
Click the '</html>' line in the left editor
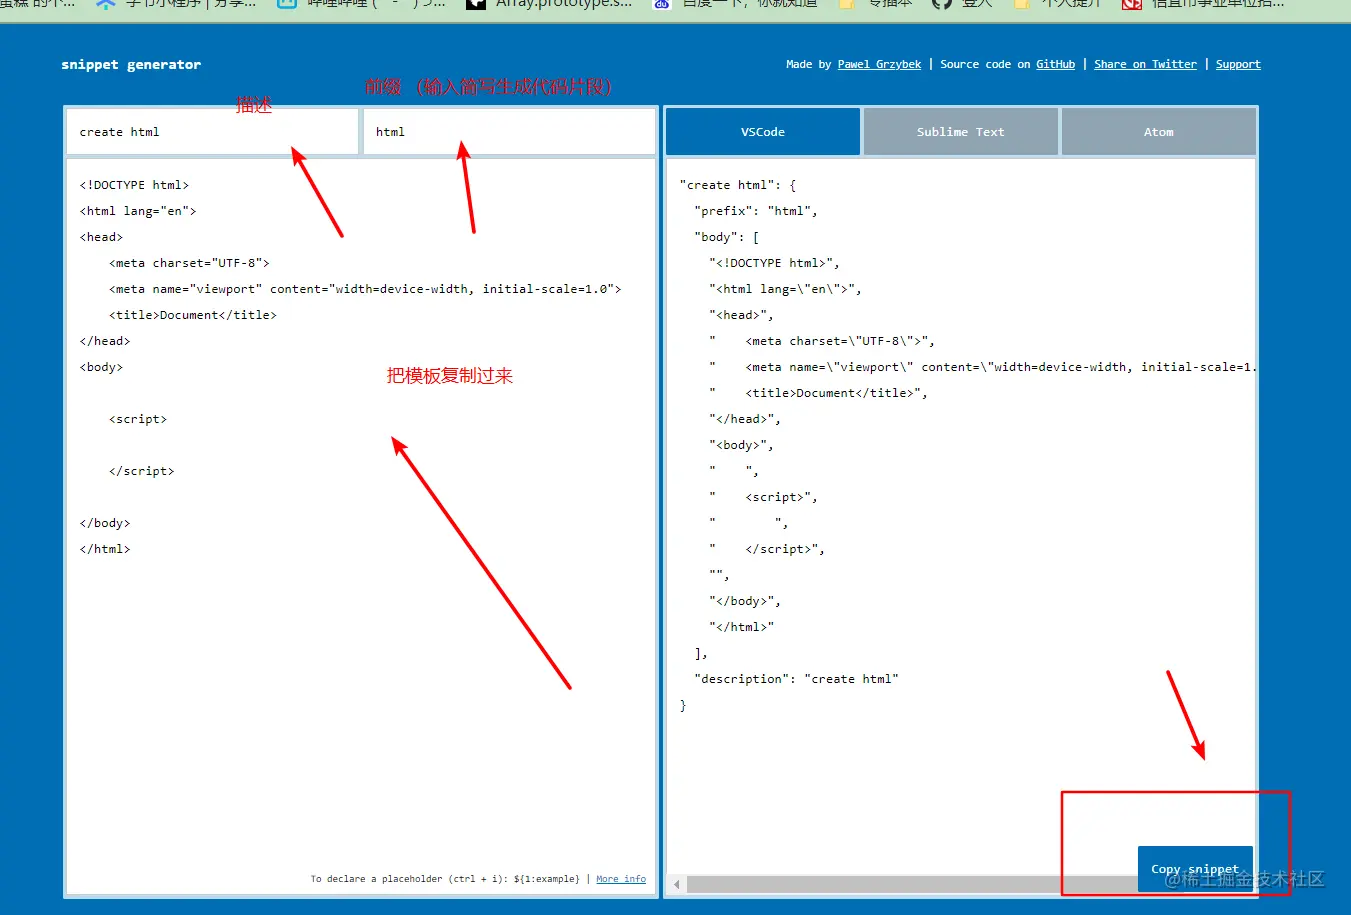tap(105, 549)
